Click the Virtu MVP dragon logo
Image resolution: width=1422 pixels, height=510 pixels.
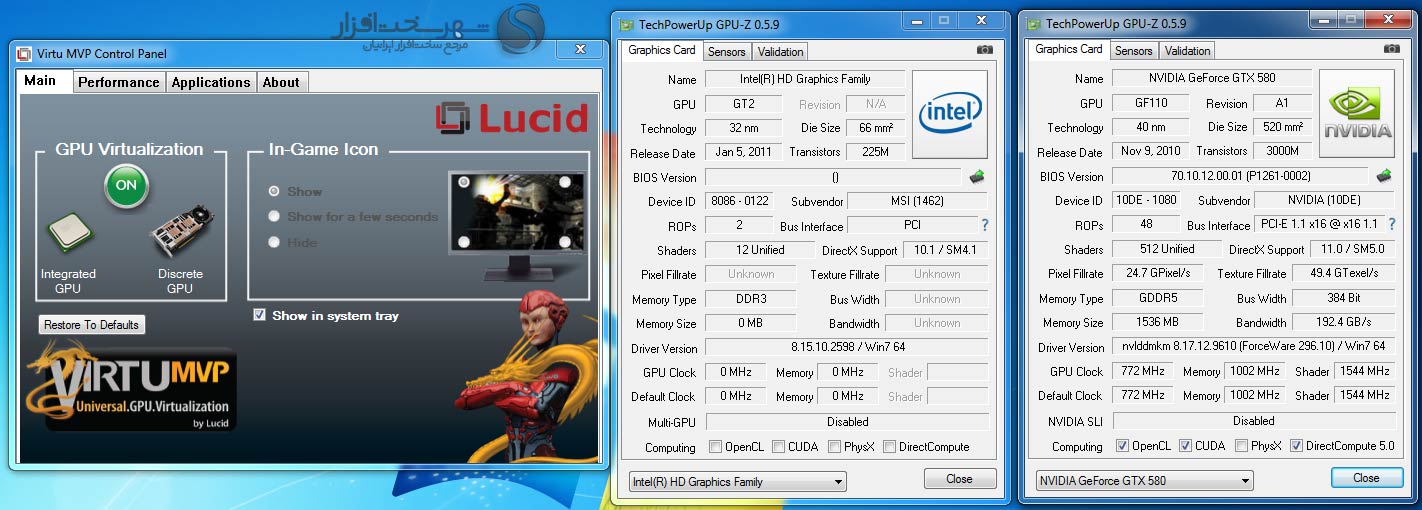click(x=132, y=388)
